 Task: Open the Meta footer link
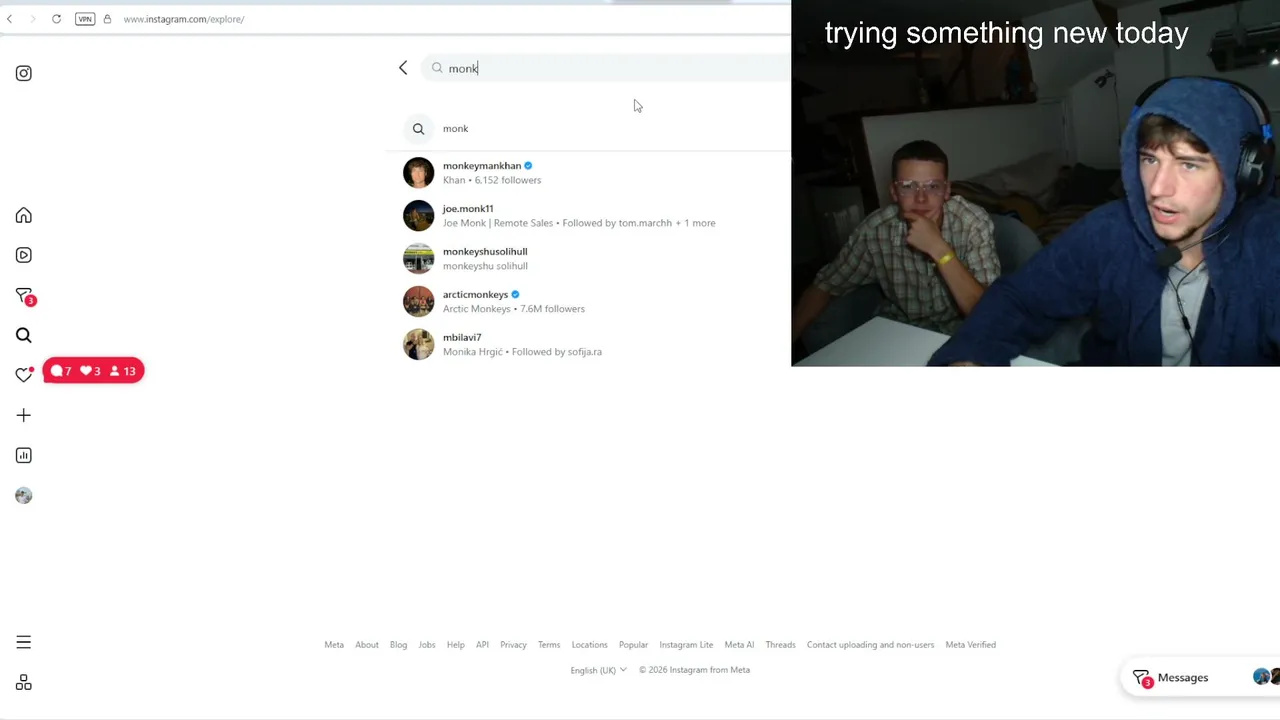point(334,645)
